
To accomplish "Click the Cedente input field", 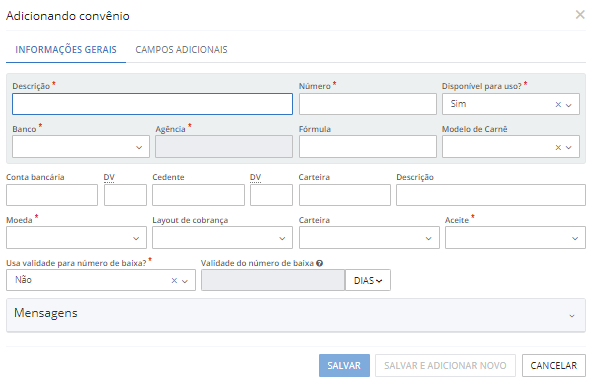I will 198,195.
